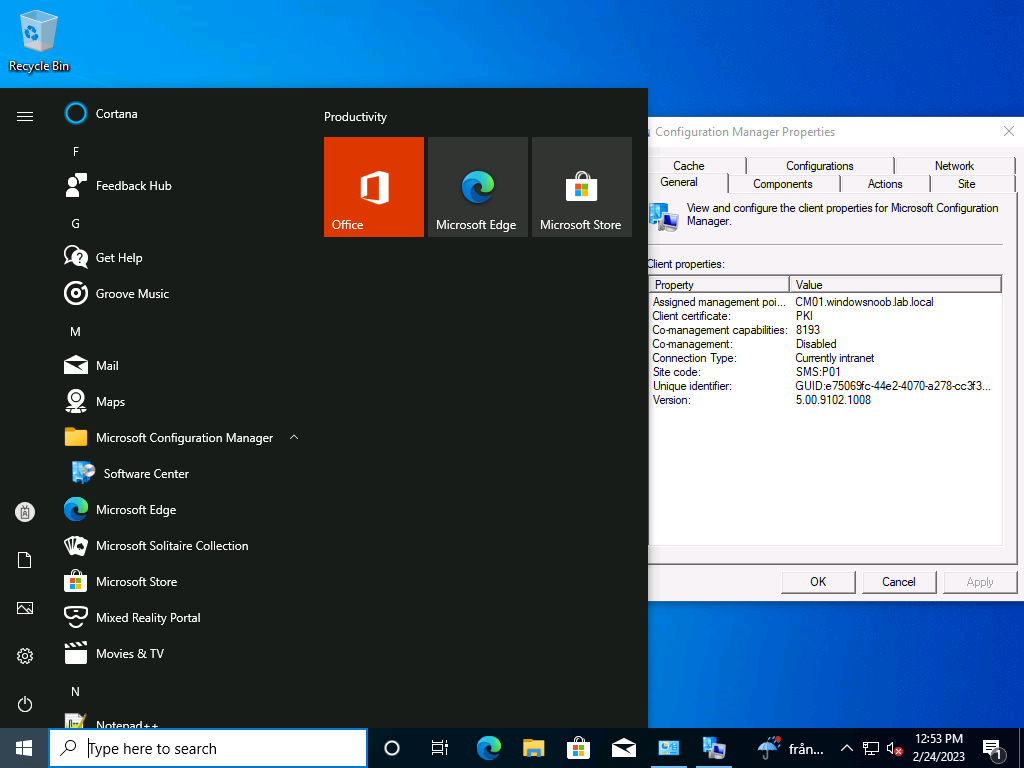Image resolution: width=1024 pixels, height=768 pixels.
Task: Launch Software Center
Action: point(180,473)
